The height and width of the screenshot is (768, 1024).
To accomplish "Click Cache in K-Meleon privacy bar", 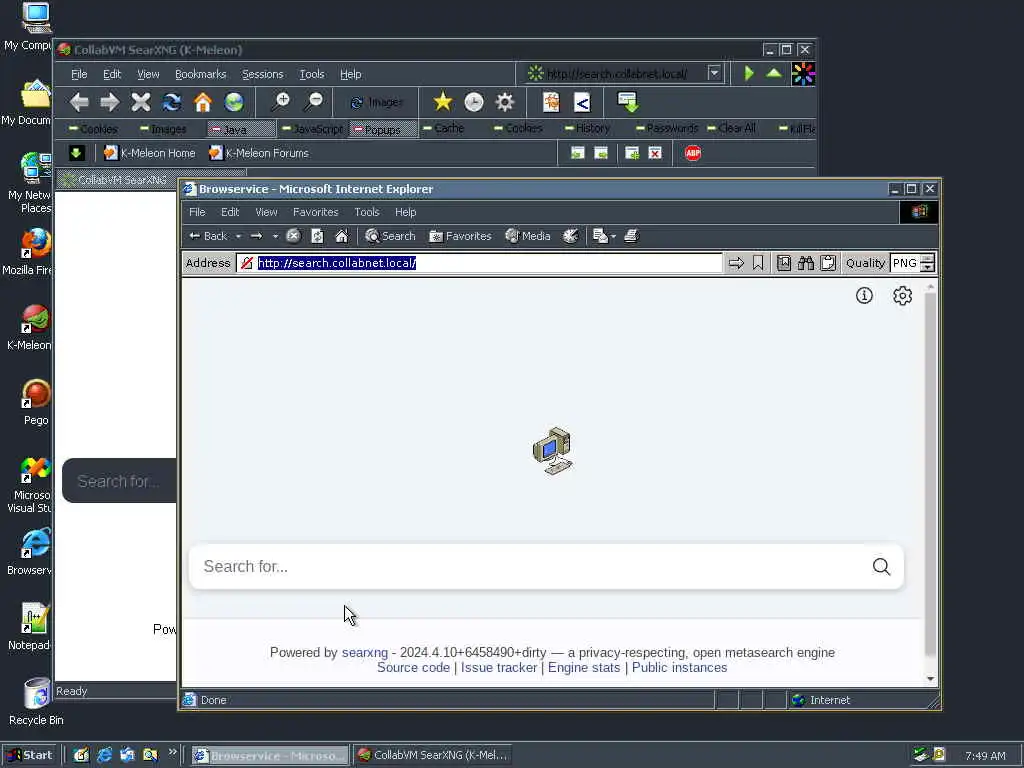I will tap(443, 128).
